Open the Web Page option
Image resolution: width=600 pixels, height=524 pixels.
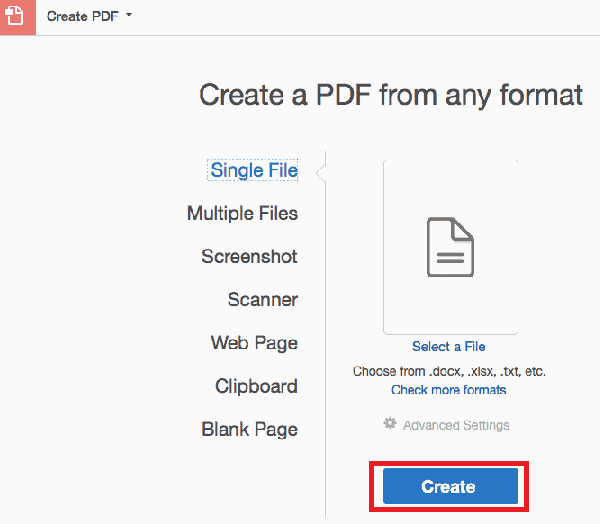254,343
